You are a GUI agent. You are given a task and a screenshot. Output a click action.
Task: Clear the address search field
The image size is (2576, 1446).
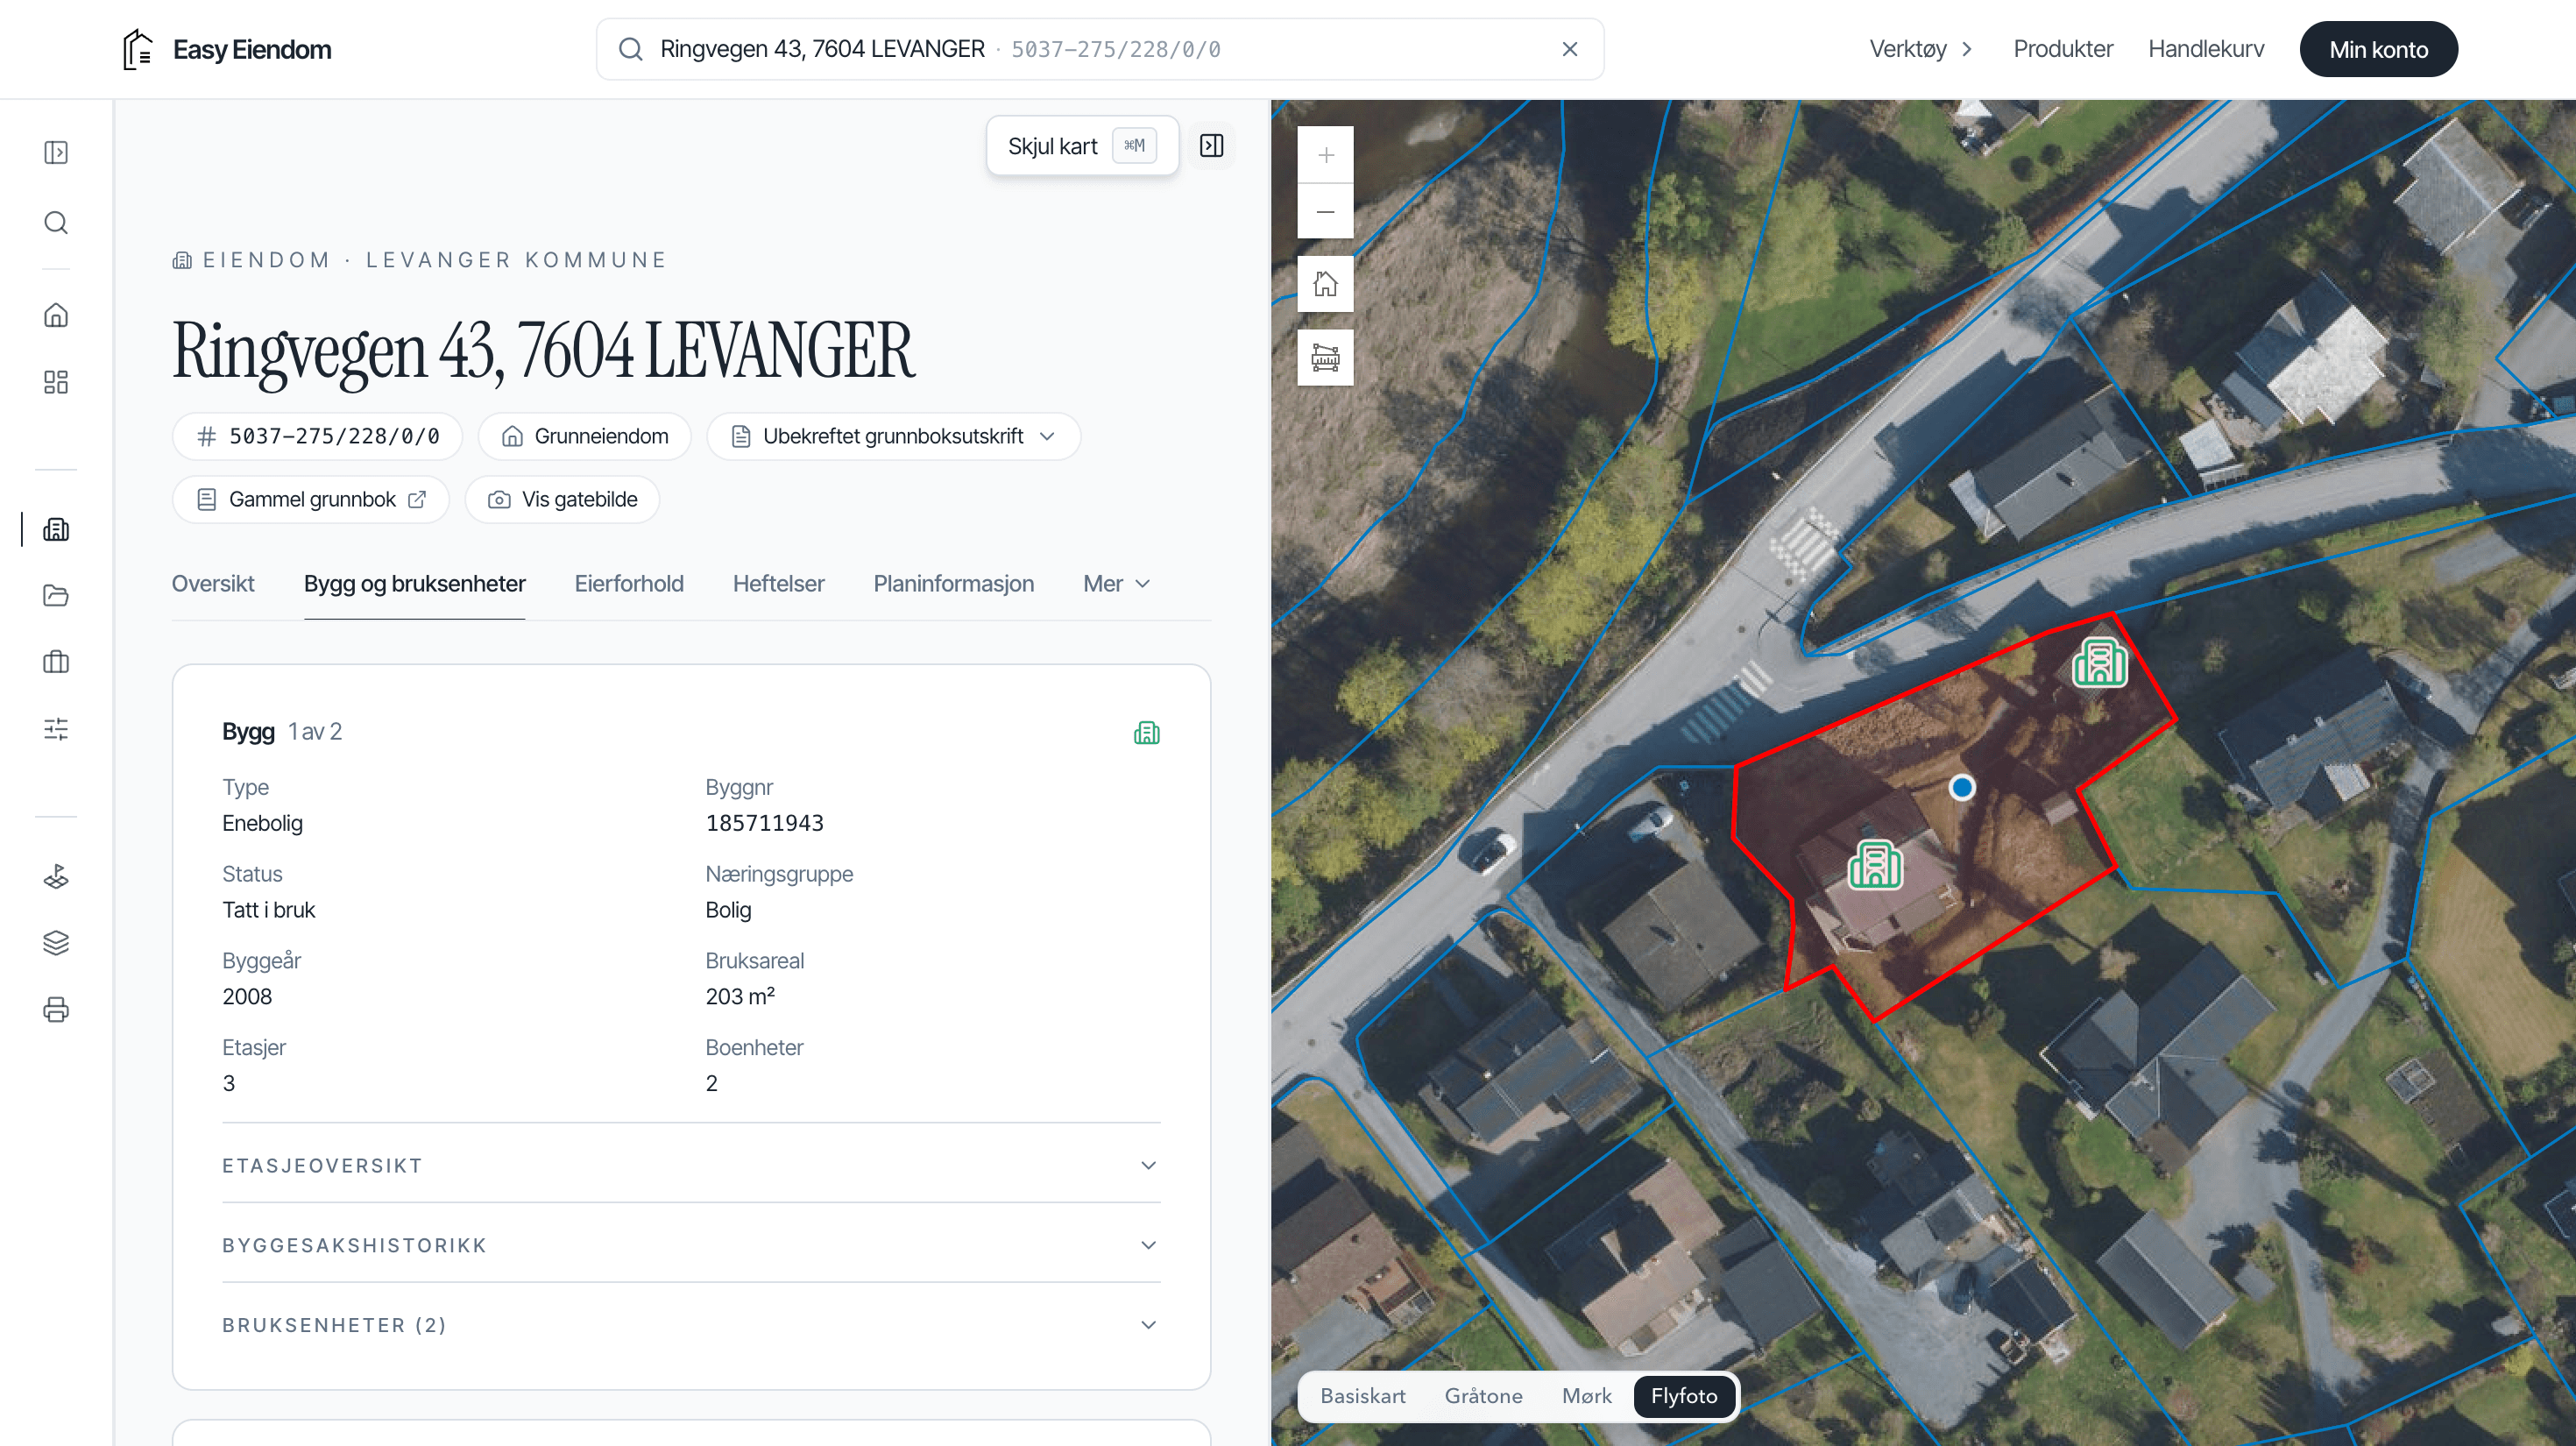tap(1569, 49)
